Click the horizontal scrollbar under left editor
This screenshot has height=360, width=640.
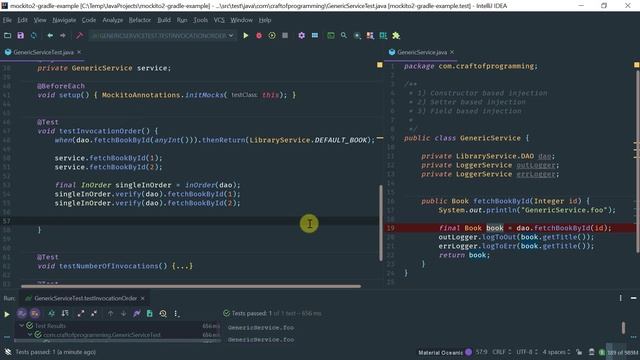[191, 287]
